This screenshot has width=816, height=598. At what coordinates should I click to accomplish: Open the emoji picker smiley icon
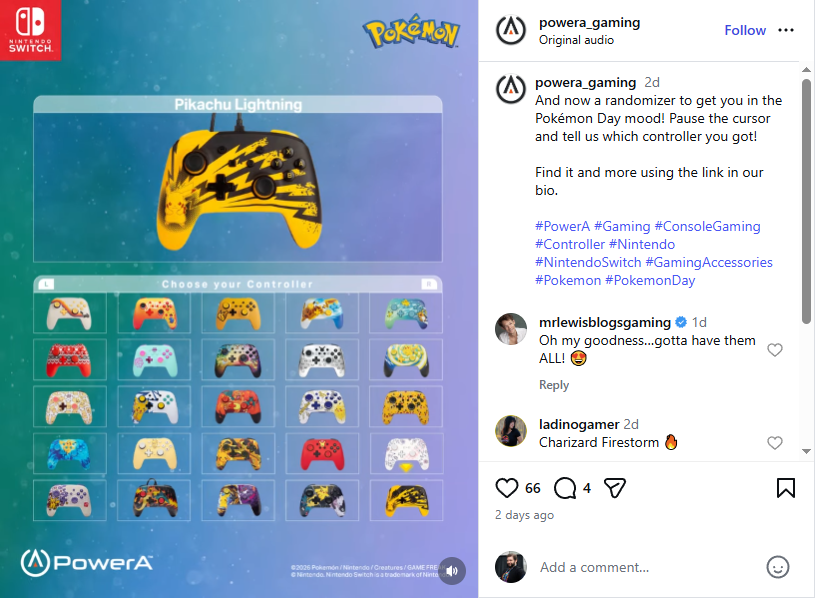coord(777,567)
